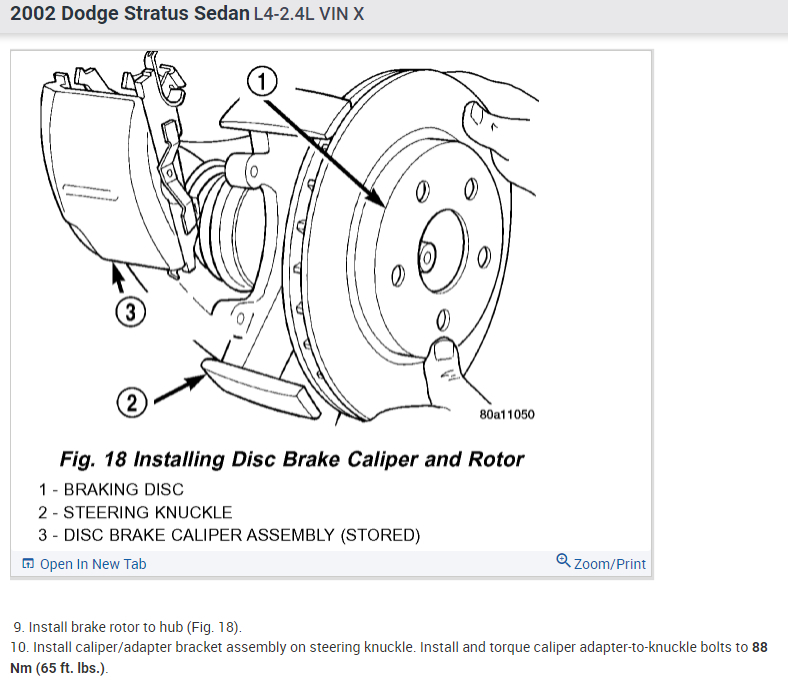Click callout circle number 2 in diagram

(132, 403)
